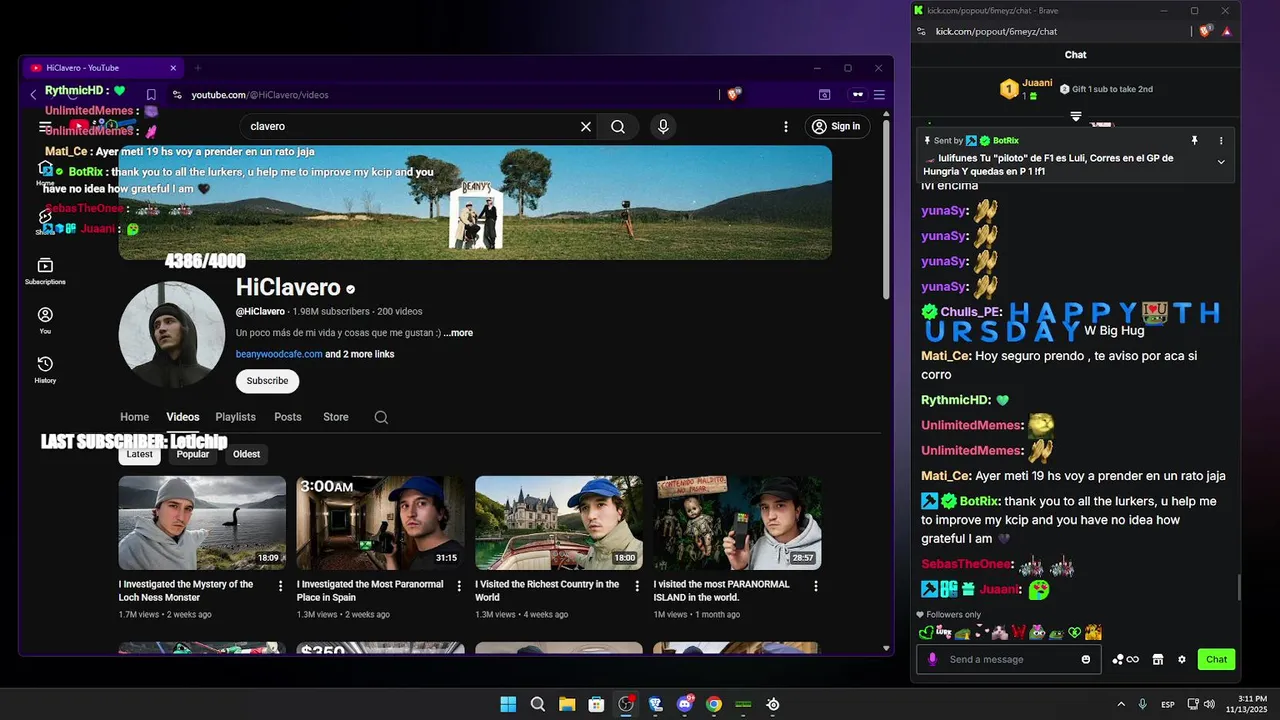Viewport: 1280px width, 720px height.
Task: Click the Sign in button on YouTube
Action: [836, 126]
